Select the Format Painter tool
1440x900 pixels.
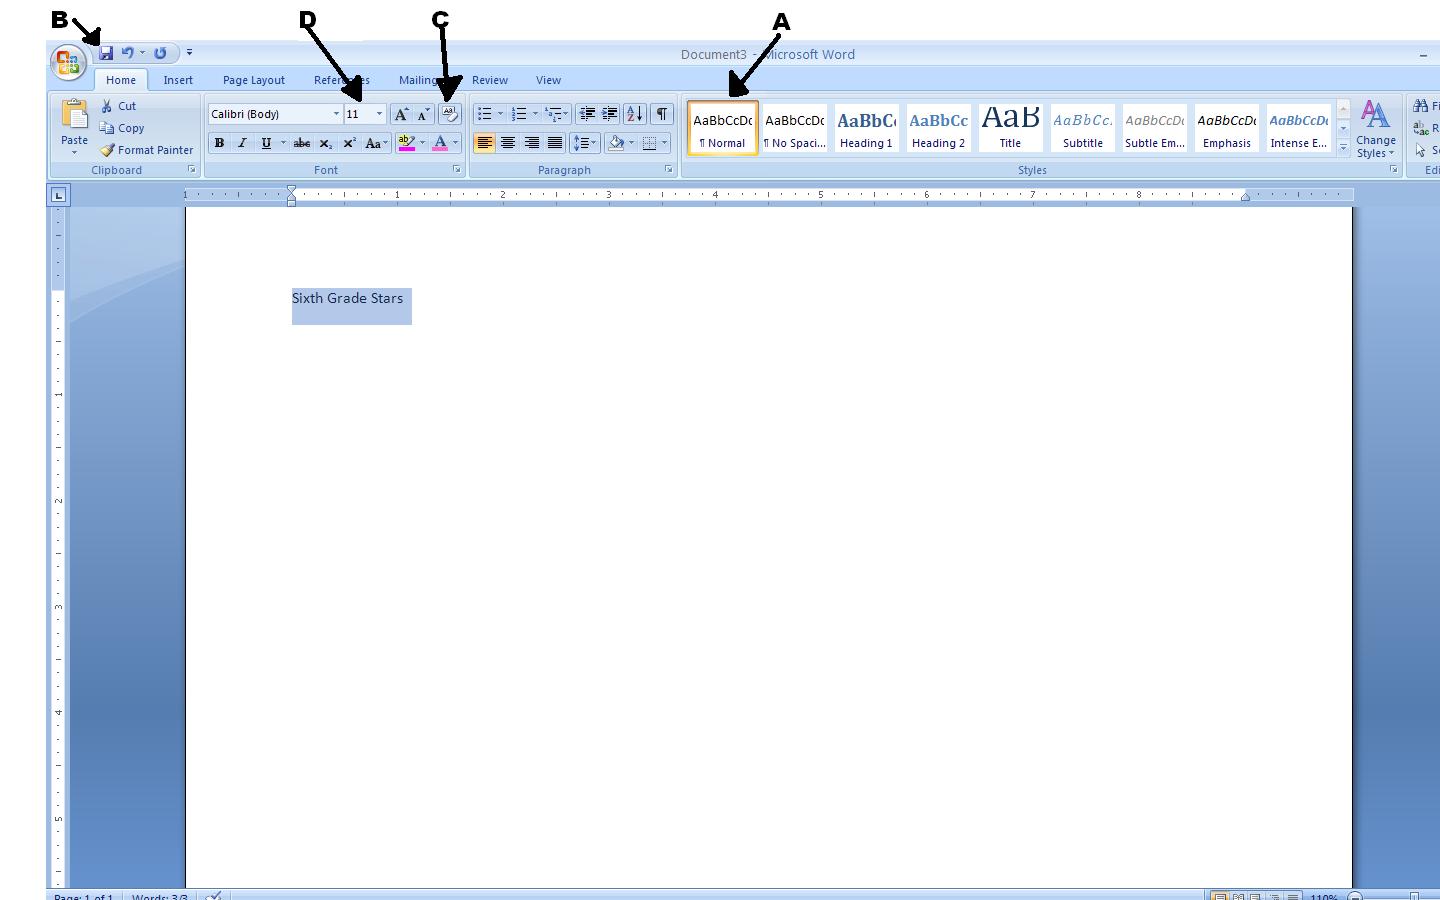(146, 150)
